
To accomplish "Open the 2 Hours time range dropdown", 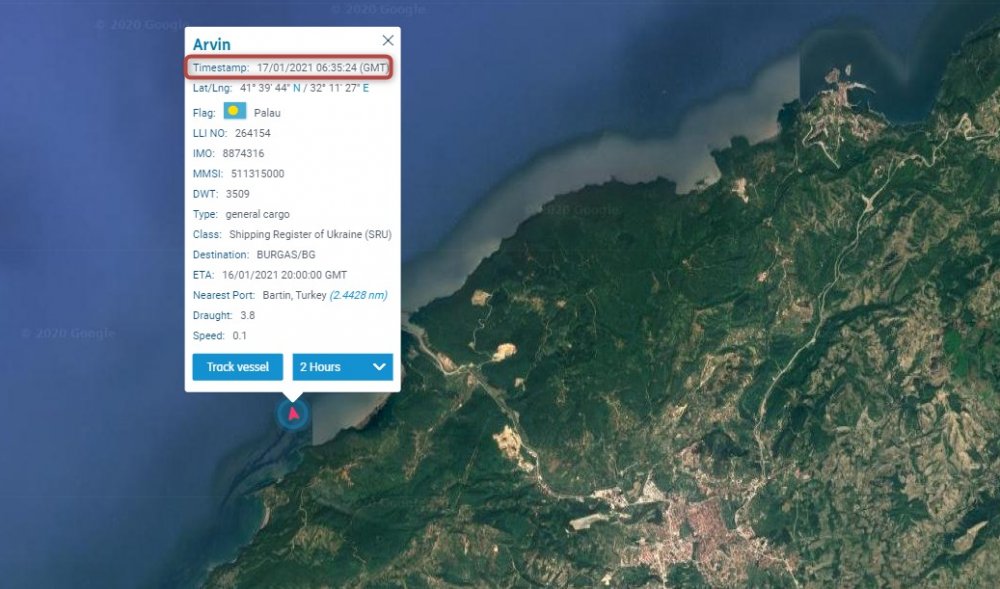I will point(342,367).
